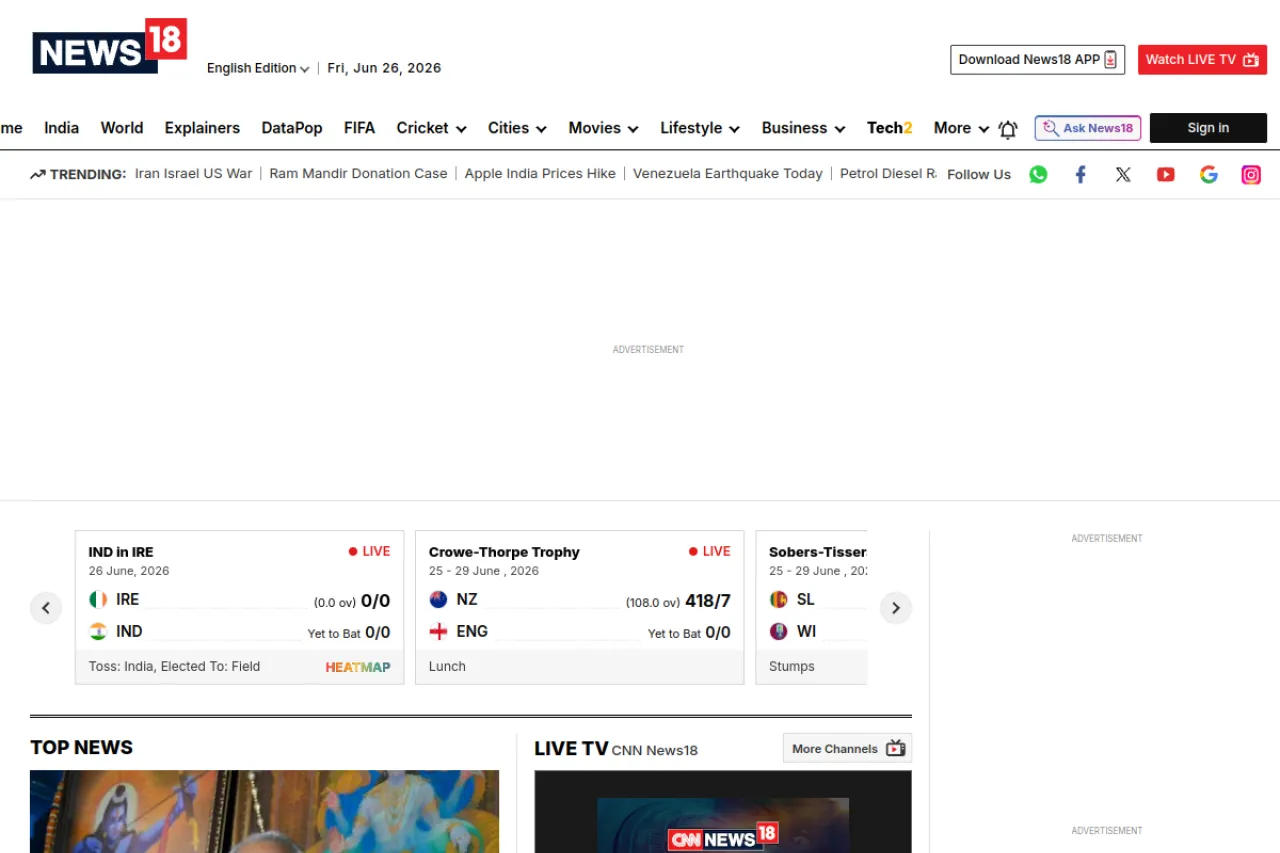Click the NZ score 418/7

click(x=708, y=601)
